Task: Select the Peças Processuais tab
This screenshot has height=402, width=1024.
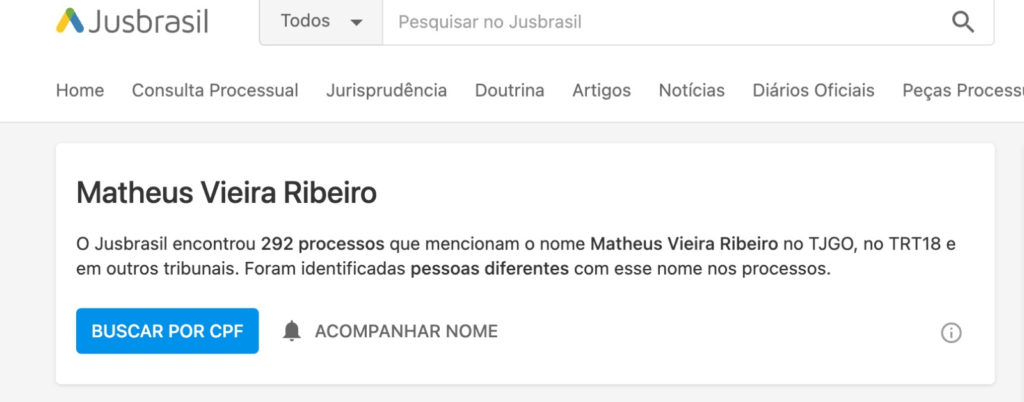Action: tap(963, 90)
